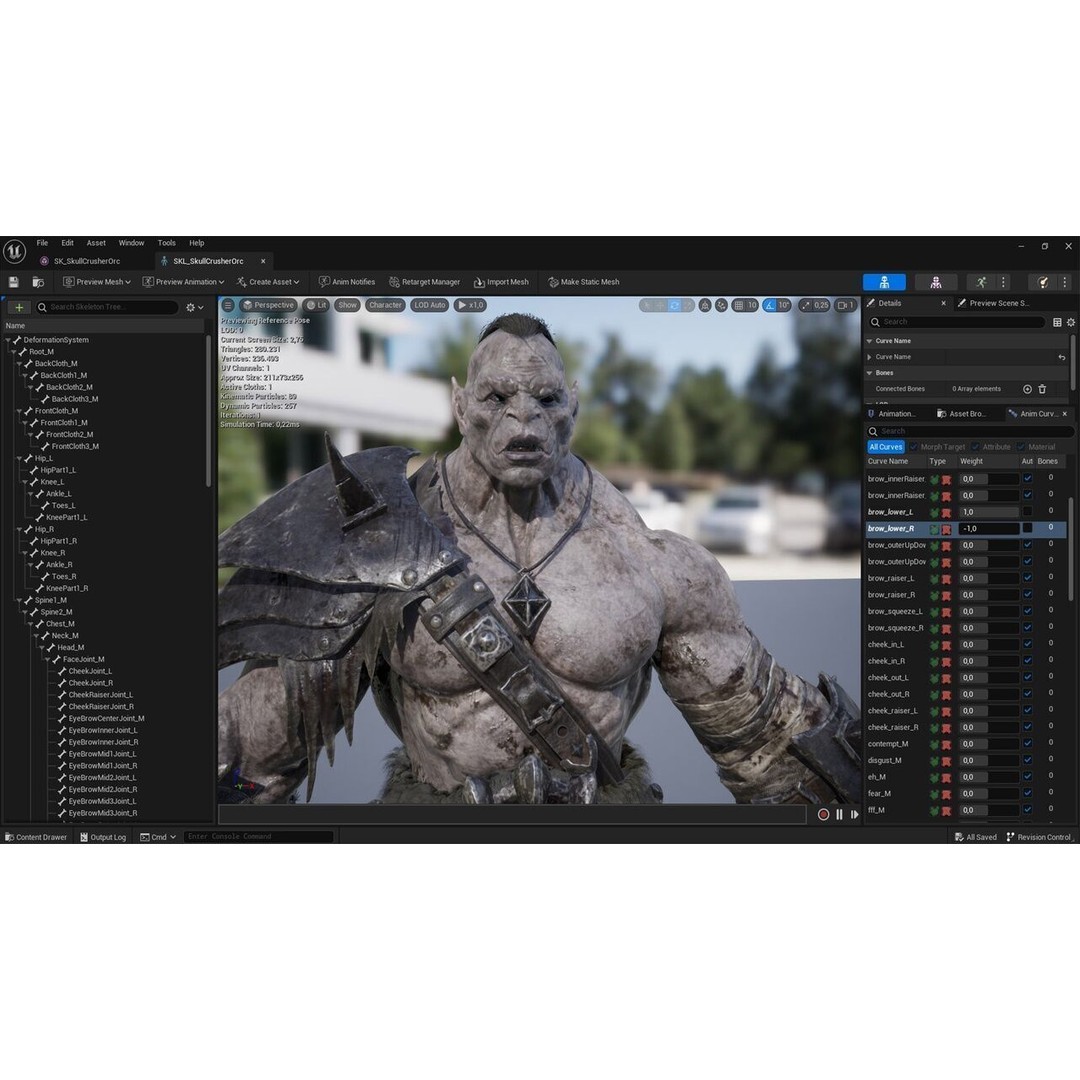1080x1080 pixels.
Task: Open Details property matrix grid icon
Action: [1057, 322]
